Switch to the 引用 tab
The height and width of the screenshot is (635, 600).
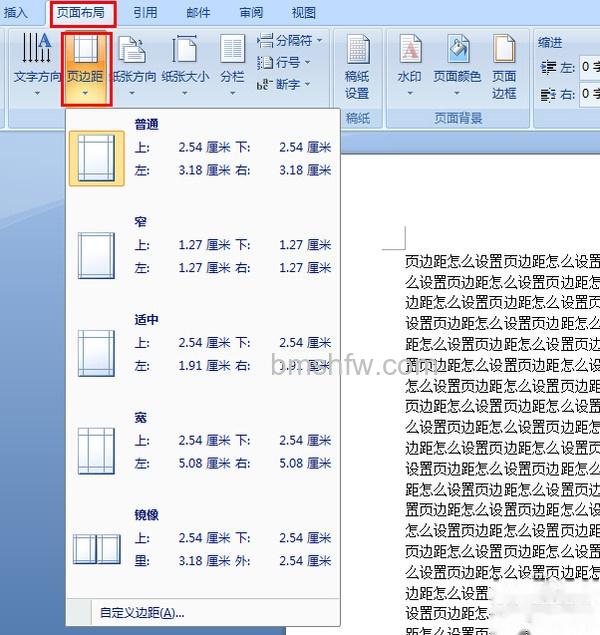point(145,13)
